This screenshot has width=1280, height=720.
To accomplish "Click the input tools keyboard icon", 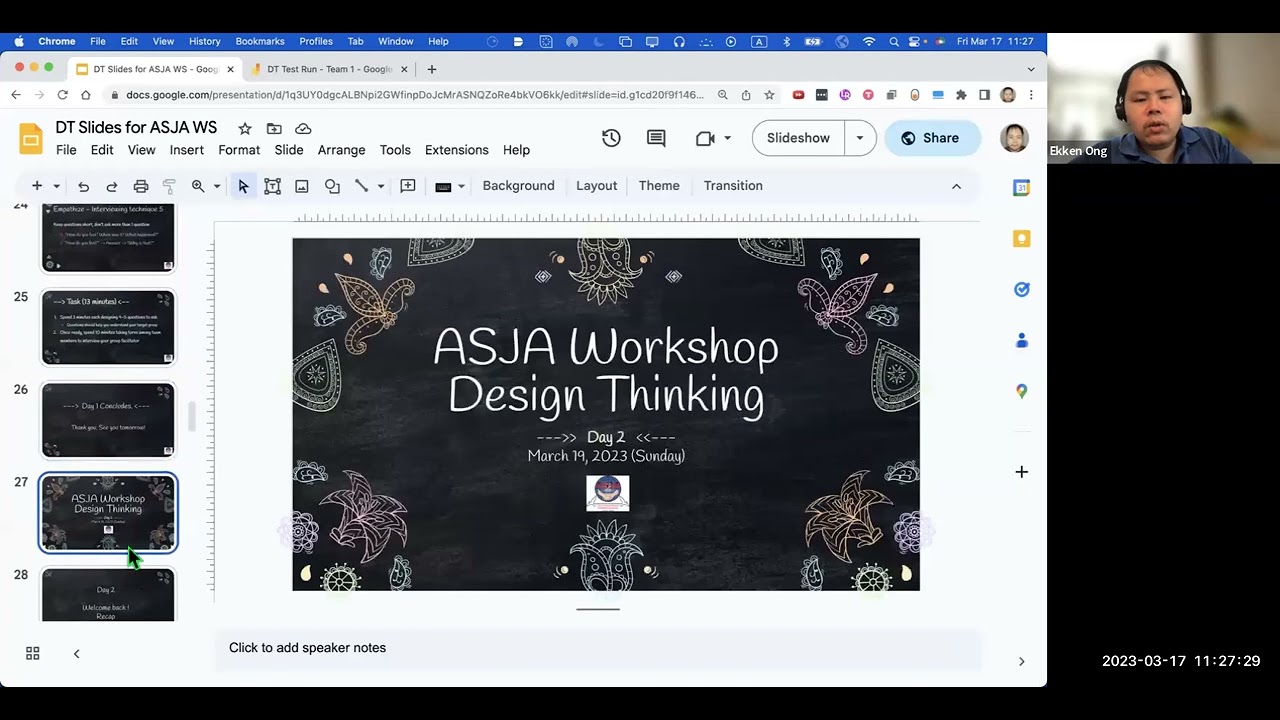I will [444, 186].
